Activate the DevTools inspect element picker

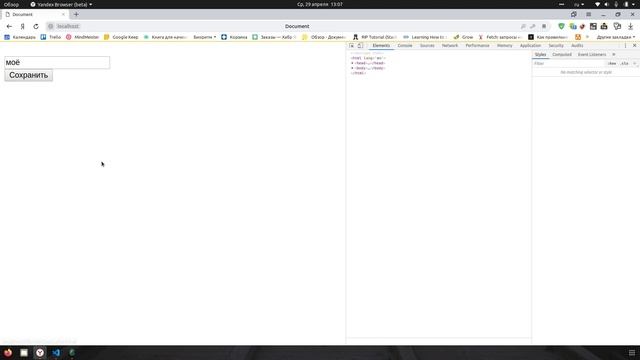[351, 46]
